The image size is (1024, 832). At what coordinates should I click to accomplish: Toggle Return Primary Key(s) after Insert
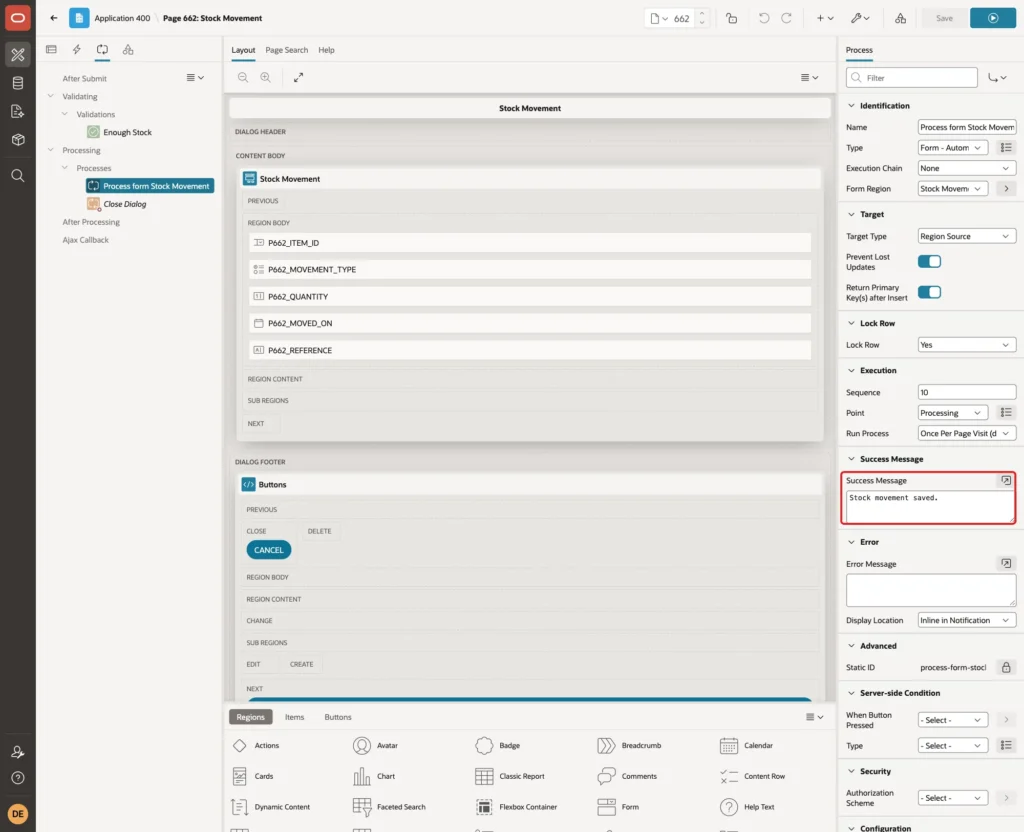pyautogui.click(x=929, y=292)
